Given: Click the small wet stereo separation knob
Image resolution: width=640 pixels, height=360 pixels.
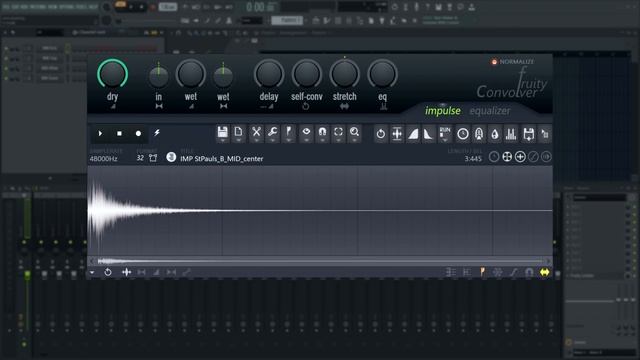Looking at the screenshot, I should pos(223,77).
